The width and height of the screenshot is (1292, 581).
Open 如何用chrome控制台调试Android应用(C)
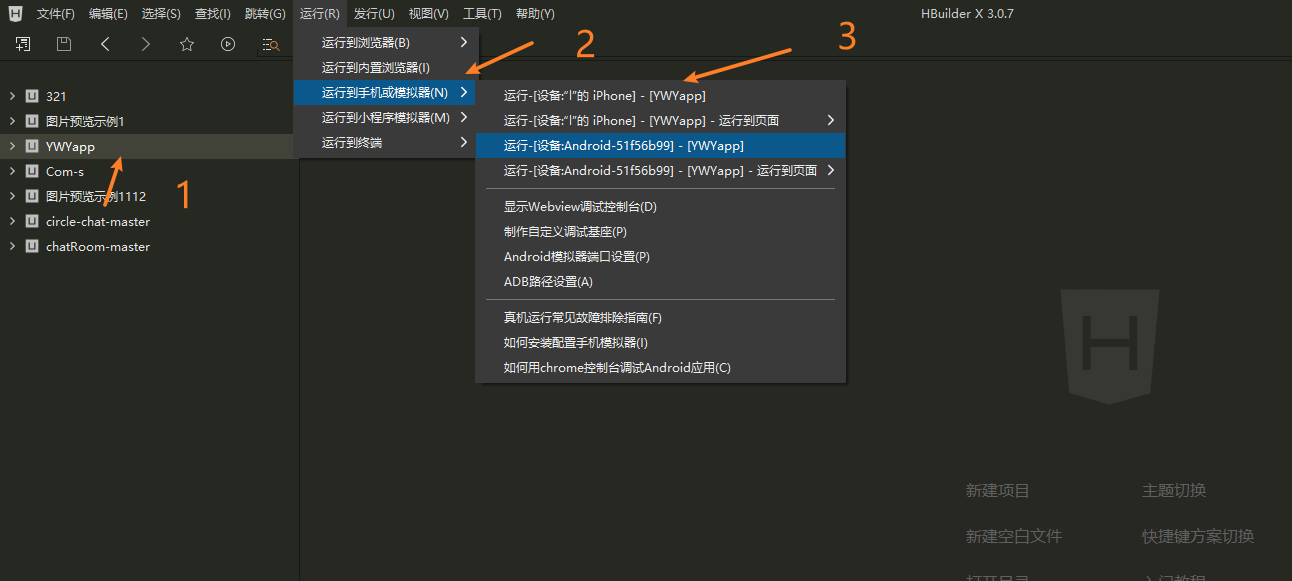(661, 368)
